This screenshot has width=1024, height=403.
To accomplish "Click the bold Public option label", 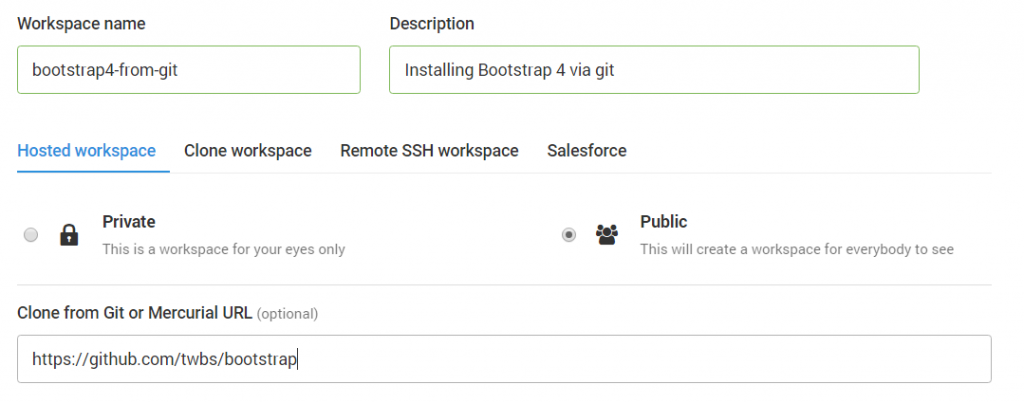I will (x=664, y=221).
